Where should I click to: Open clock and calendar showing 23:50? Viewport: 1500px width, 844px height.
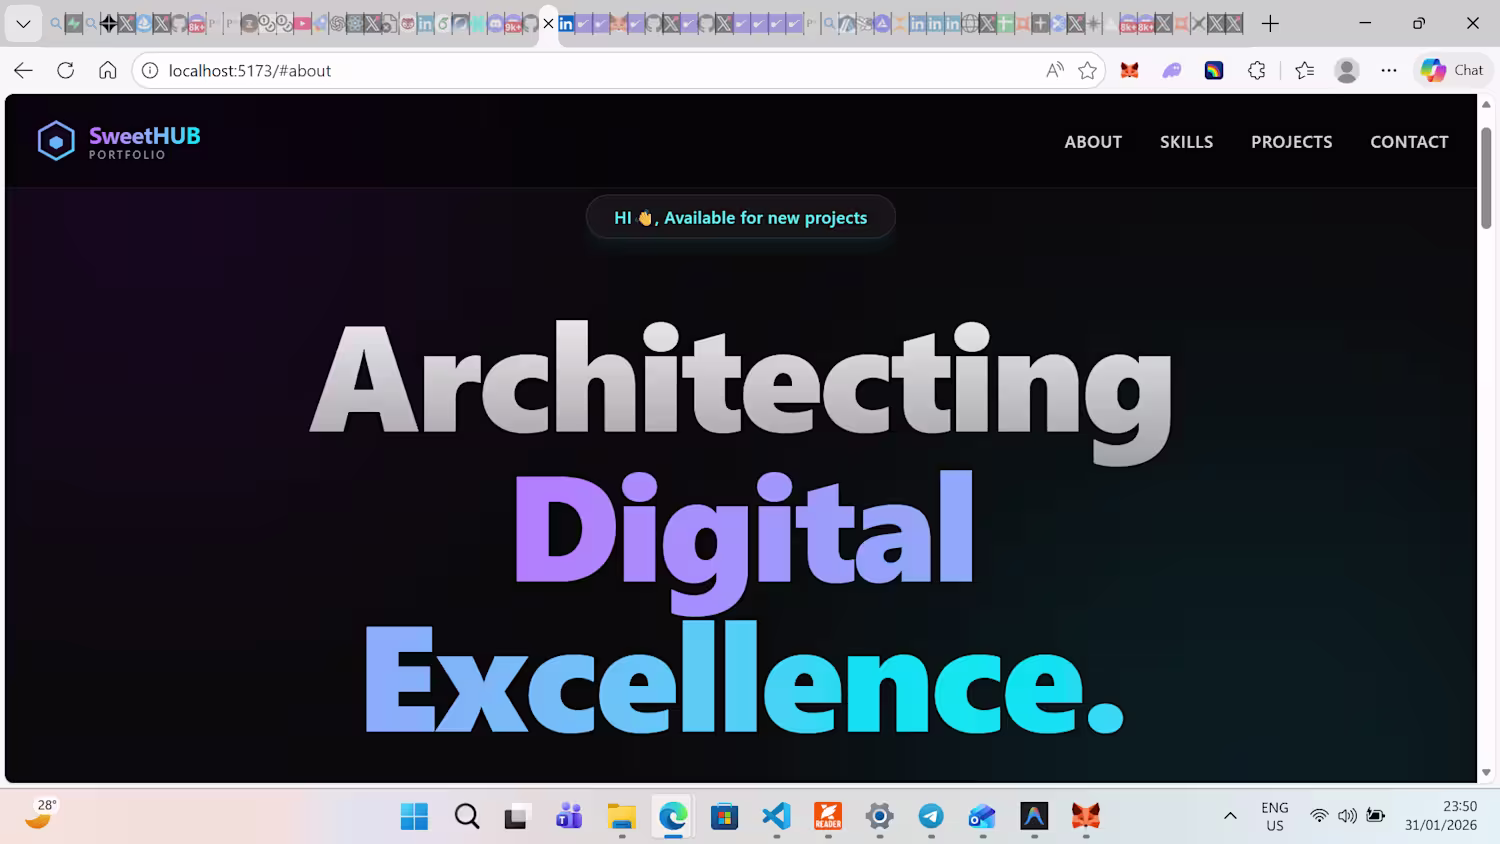[1441, 816]
